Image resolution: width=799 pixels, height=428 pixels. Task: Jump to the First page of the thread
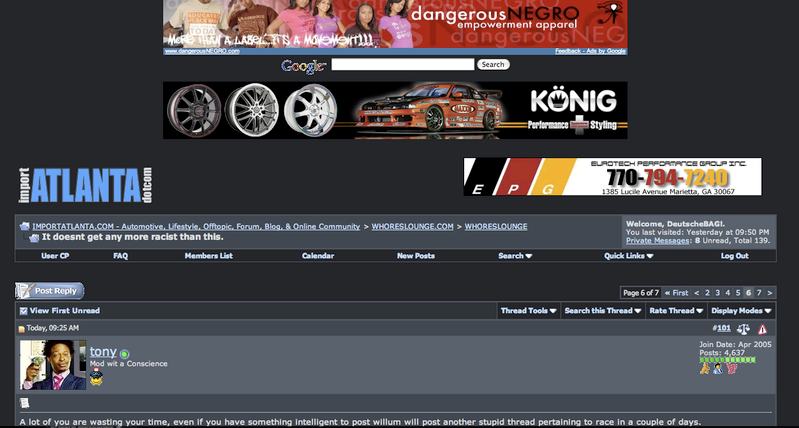pyautogui.click(x=676, y=293)
